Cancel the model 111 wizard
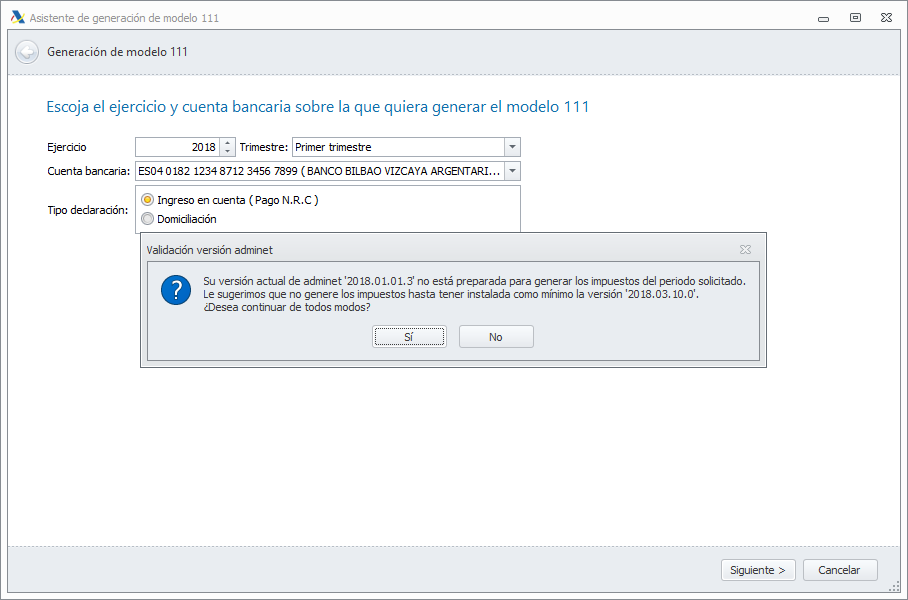The width and height of the screenshot is (908, 600). [840, 570]
